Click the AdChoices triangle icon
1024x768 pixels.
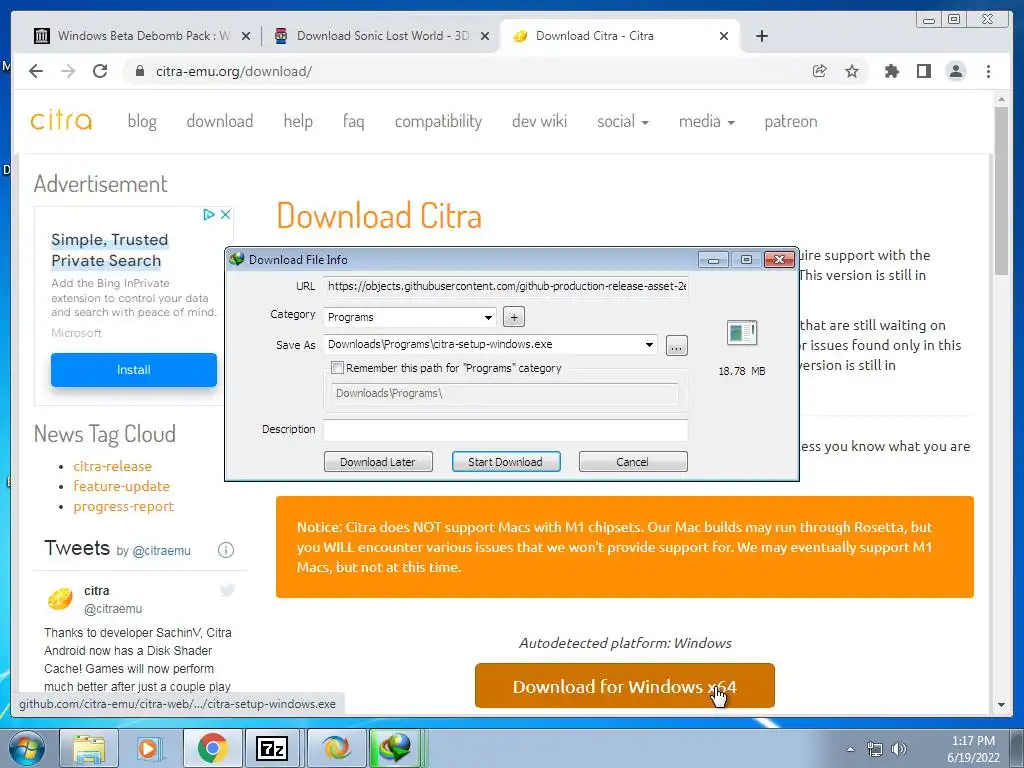pos(208,214)
